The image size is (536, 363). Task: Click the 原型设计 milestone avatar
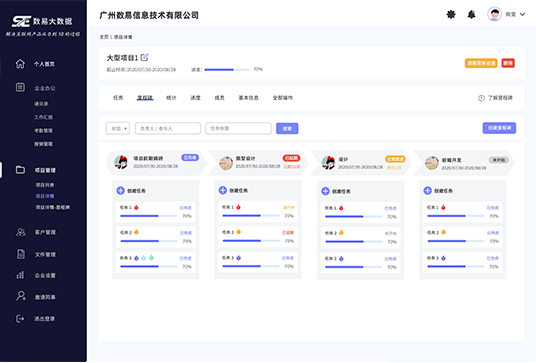[226, 163]
